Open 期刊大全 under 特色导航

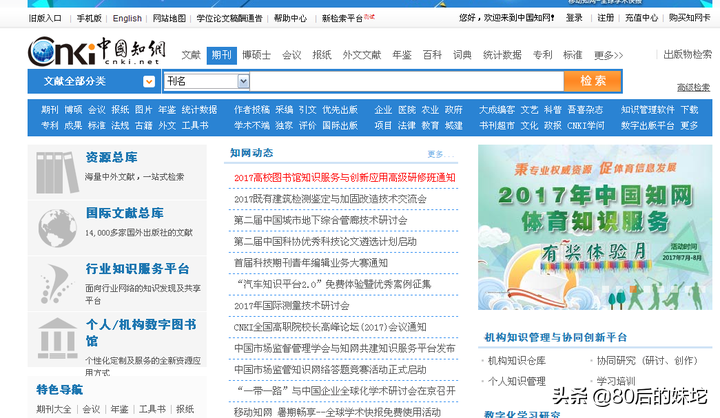click(54, 409)
